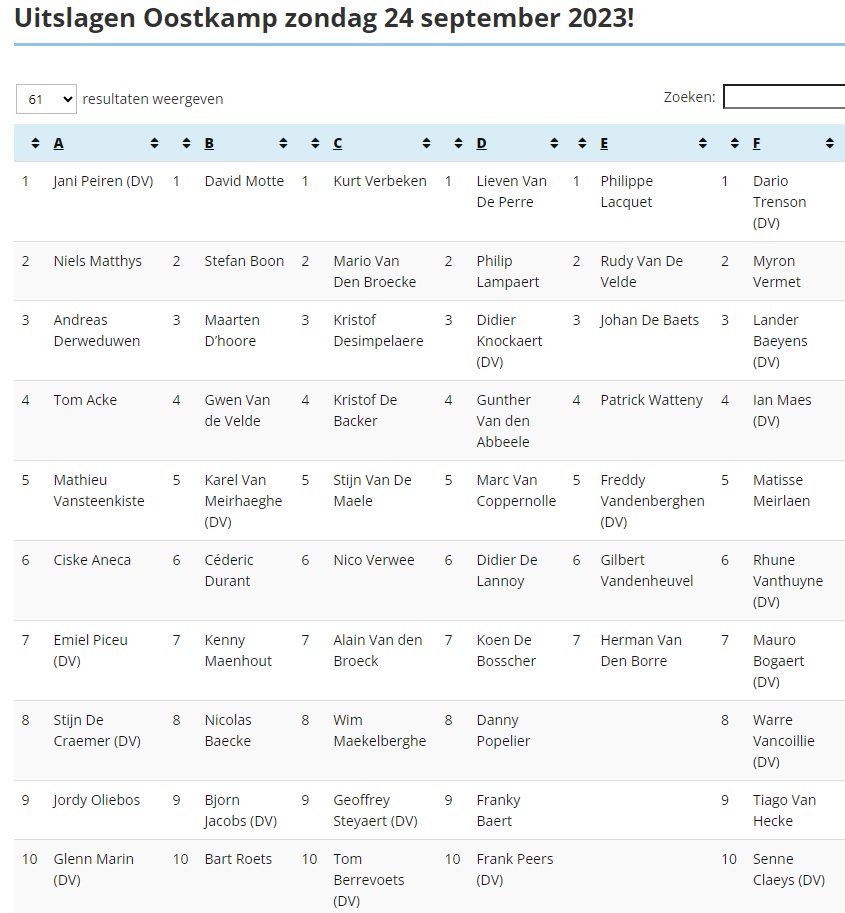The width and height of the screenshot is (845, 913).
Task: Select the cell Philippe Lacquet
Action: (x=627, y=192)
